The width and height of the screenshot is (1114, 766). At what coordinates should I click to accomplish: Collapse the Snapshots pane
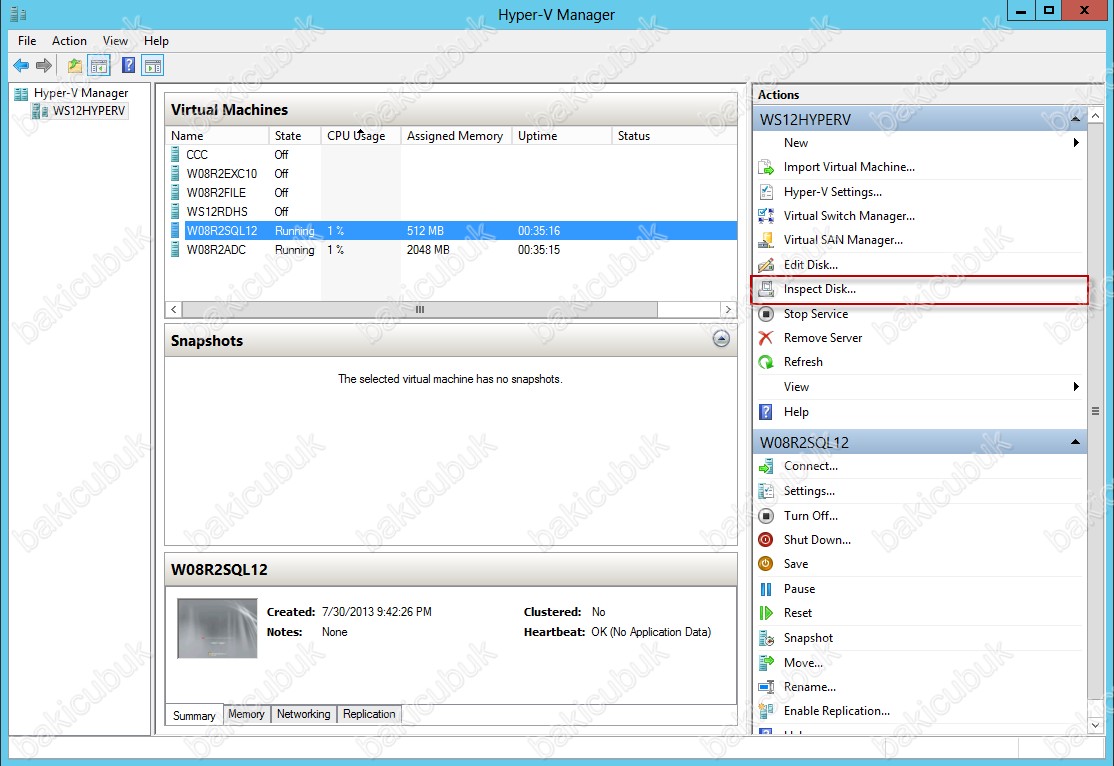tap(721, 339)
